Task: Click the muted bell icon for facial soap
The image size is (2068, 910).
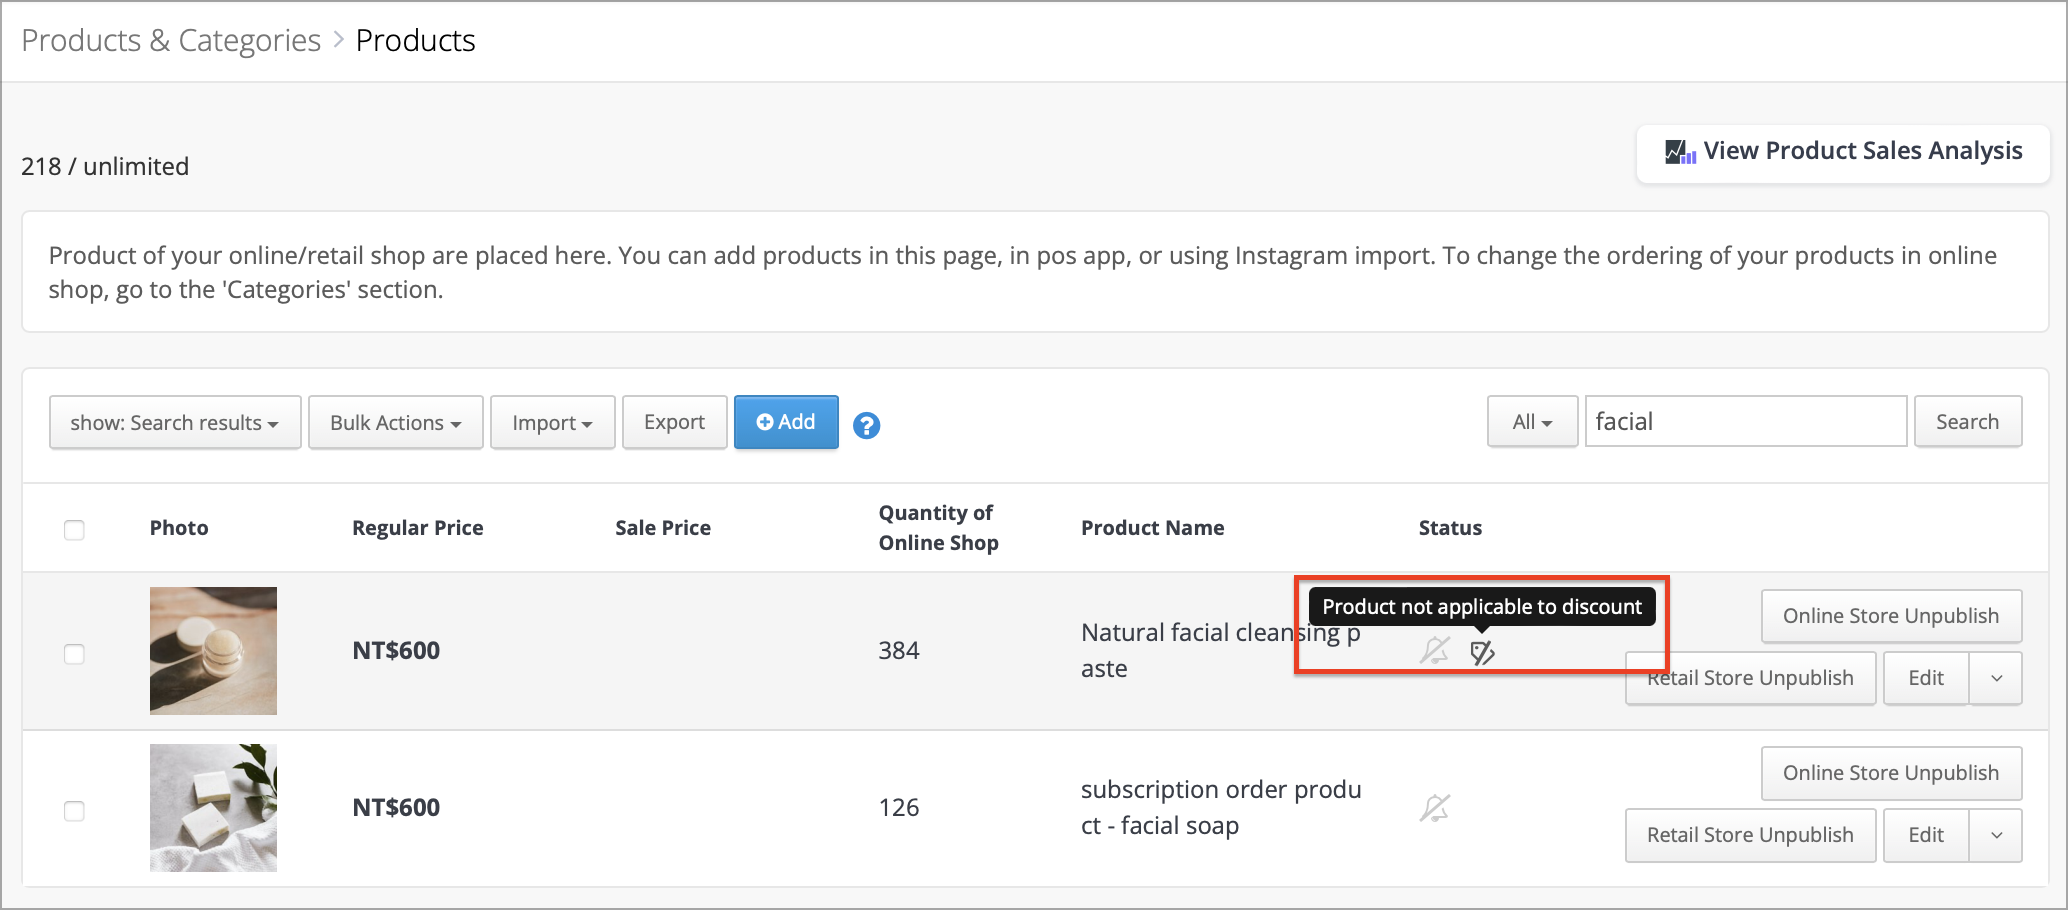Action: (1435, 808)
